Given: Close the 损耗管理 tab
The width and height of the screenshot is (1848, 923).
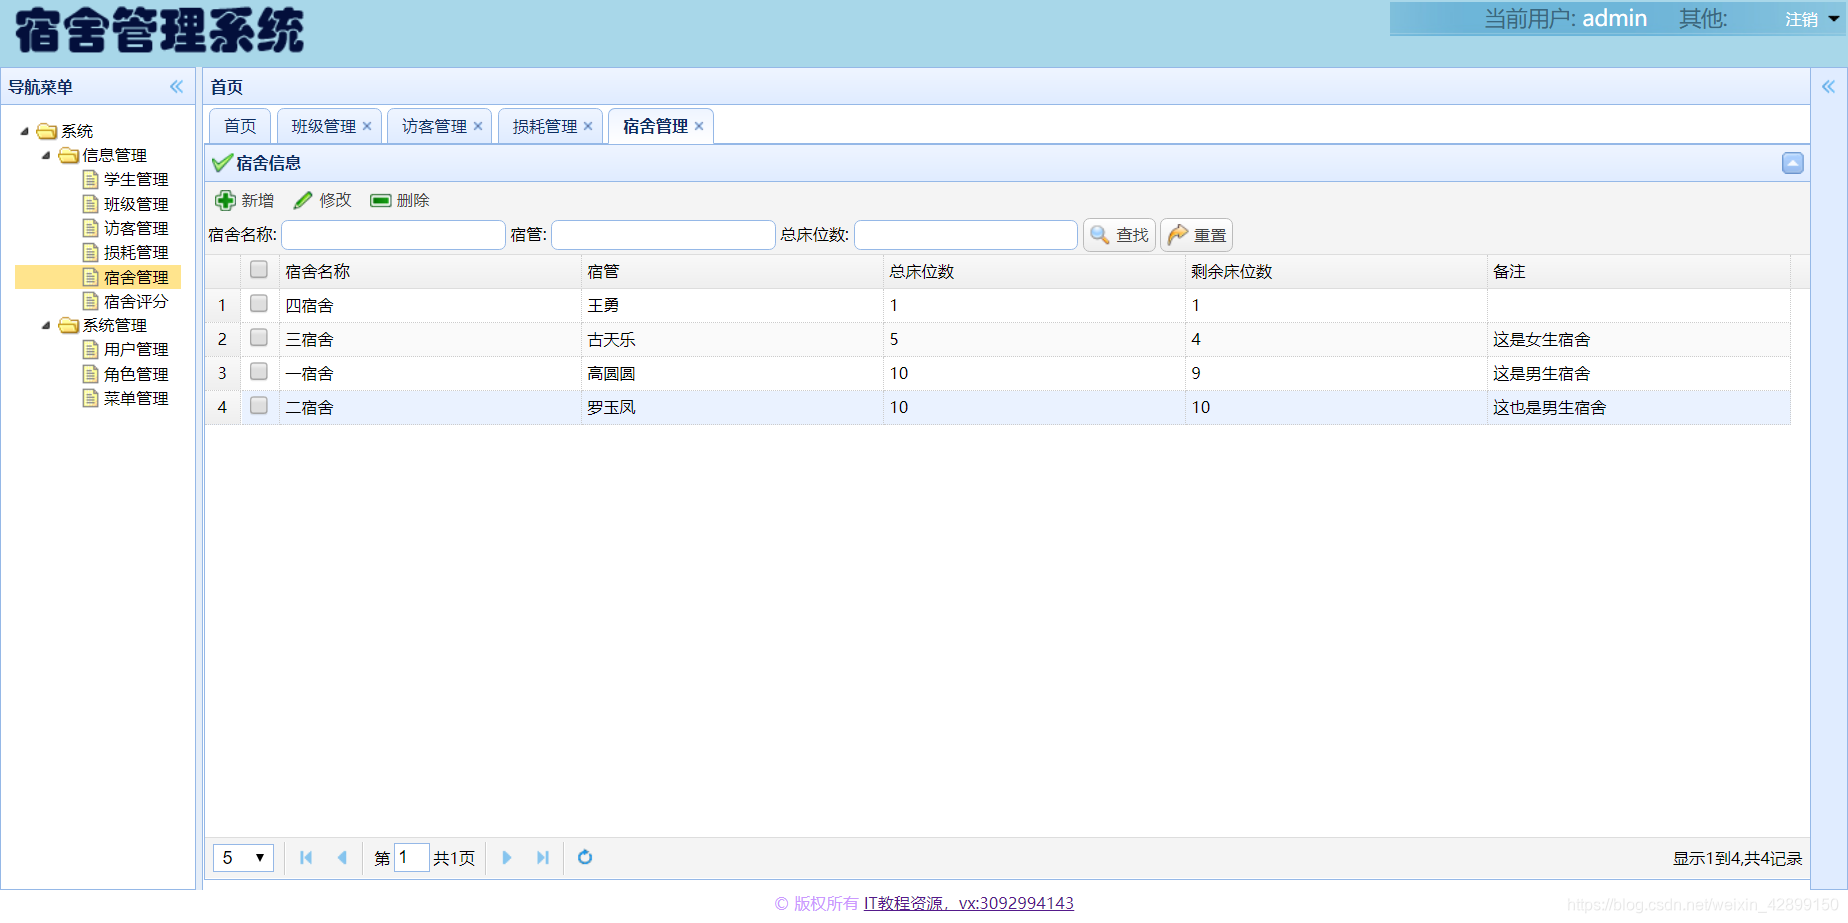Looking at the screenshot, I should click(x=588, y=126).
